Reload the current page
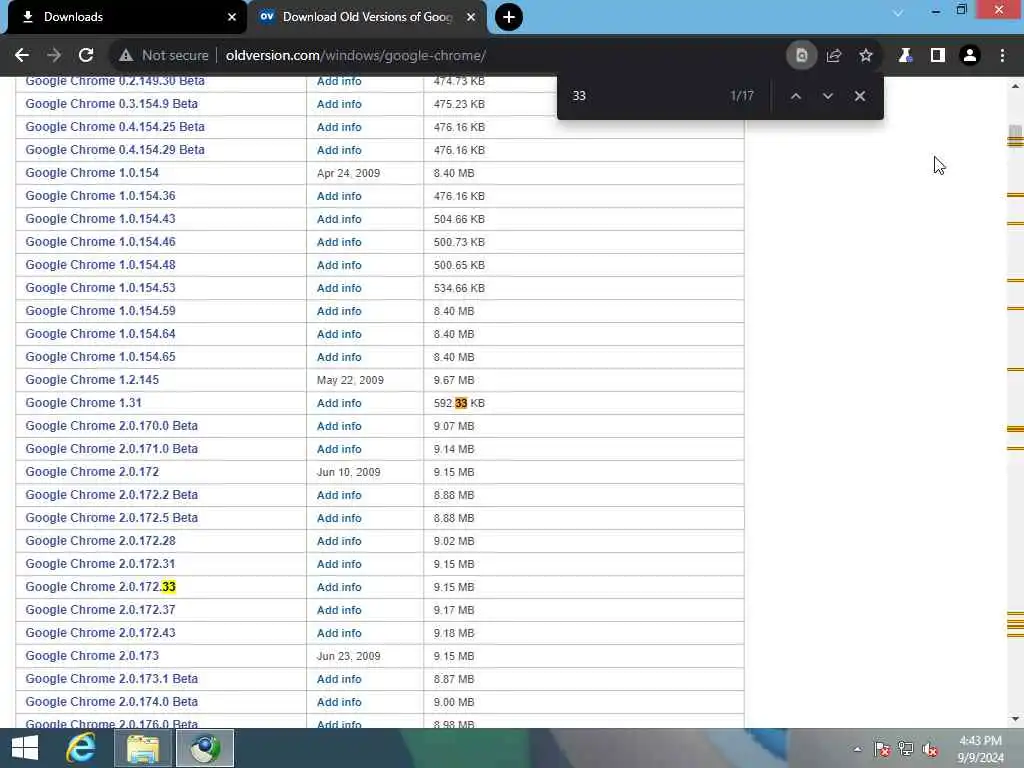1024x768 pixels. pos(86,56)
